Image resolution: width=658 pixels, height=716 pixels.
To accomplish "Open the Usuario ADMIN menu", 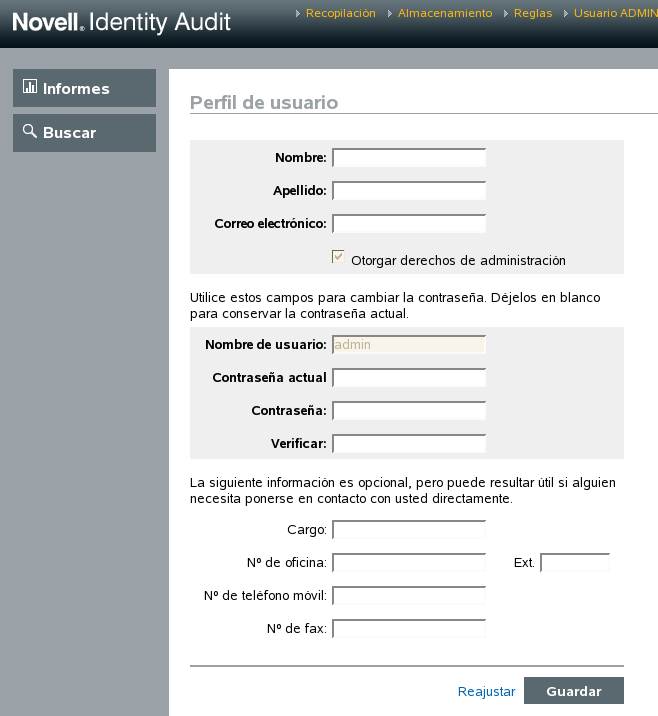I will (x=614, y=13).
